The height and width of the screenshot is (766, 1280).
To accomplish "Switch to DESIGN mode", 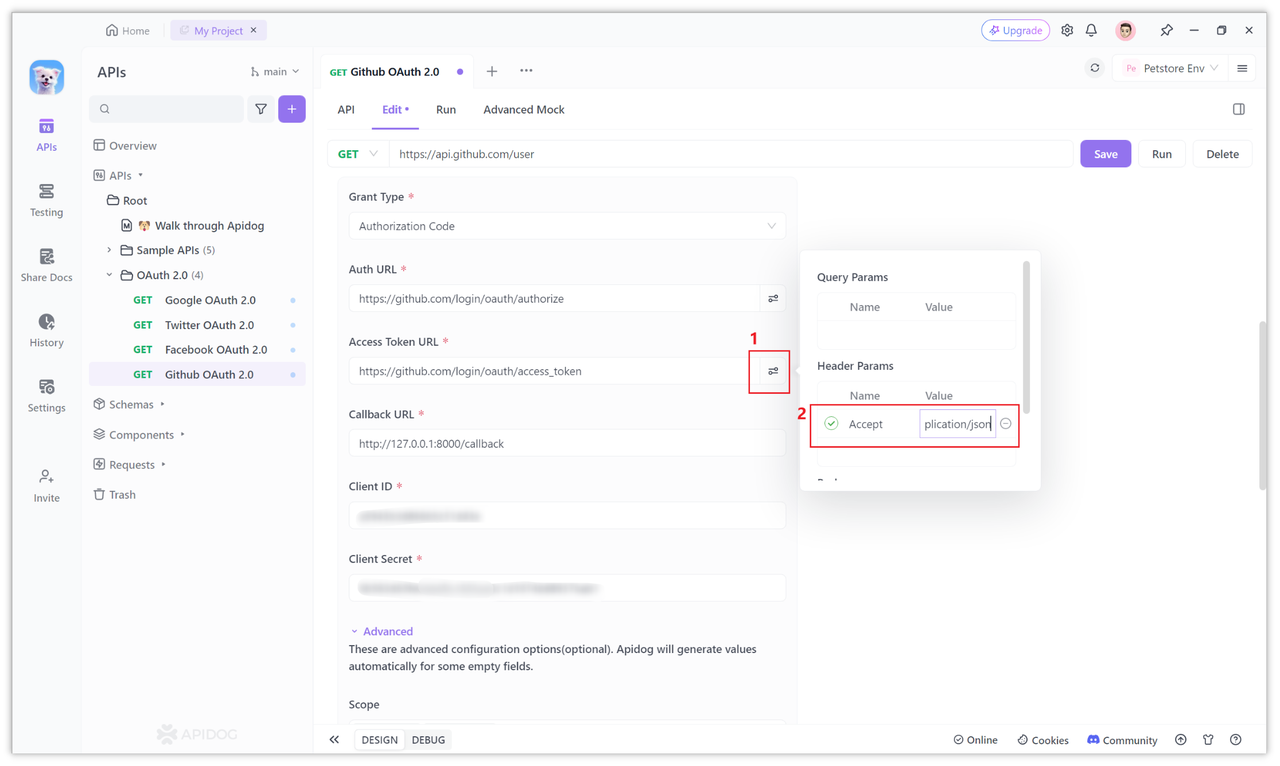I will pyautogui.click(x=379, y=740).
